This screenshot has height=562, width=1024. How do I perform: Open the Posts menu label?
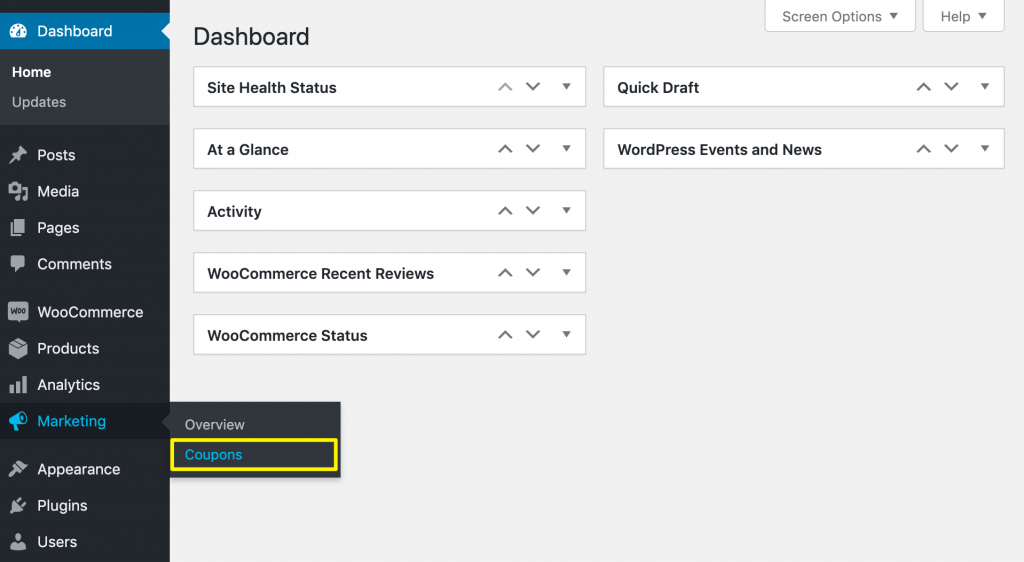click(x=56, y=155)
